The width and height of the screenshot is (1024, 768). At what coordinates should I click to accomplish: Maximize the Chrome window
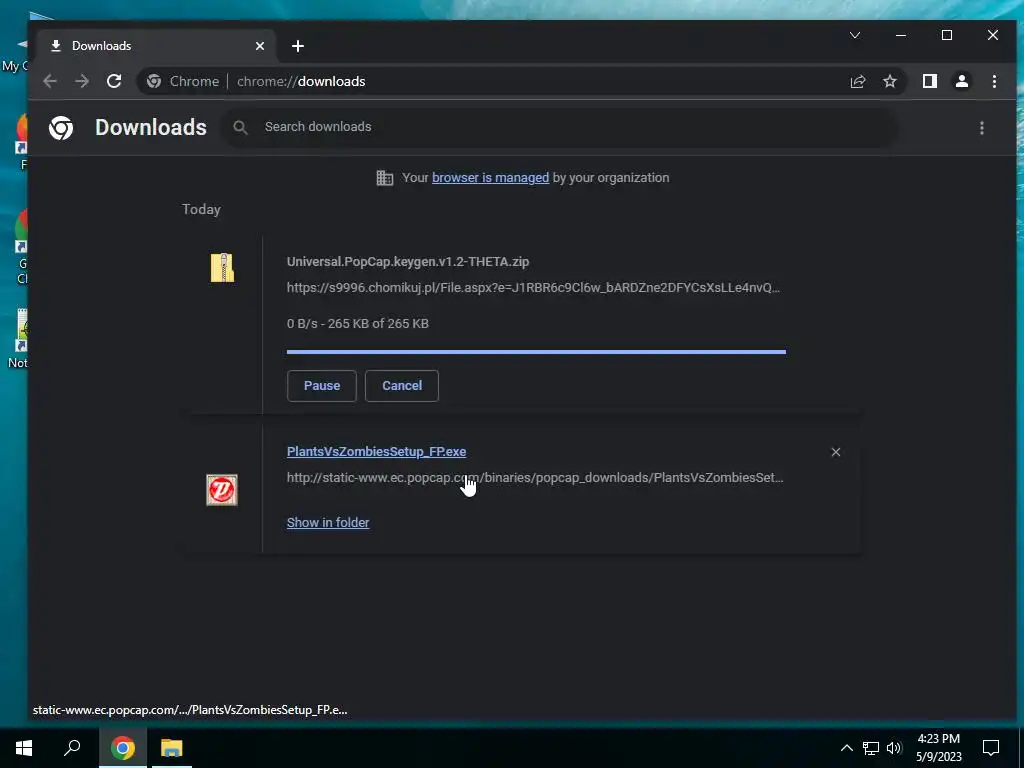(x=947, y=35)
